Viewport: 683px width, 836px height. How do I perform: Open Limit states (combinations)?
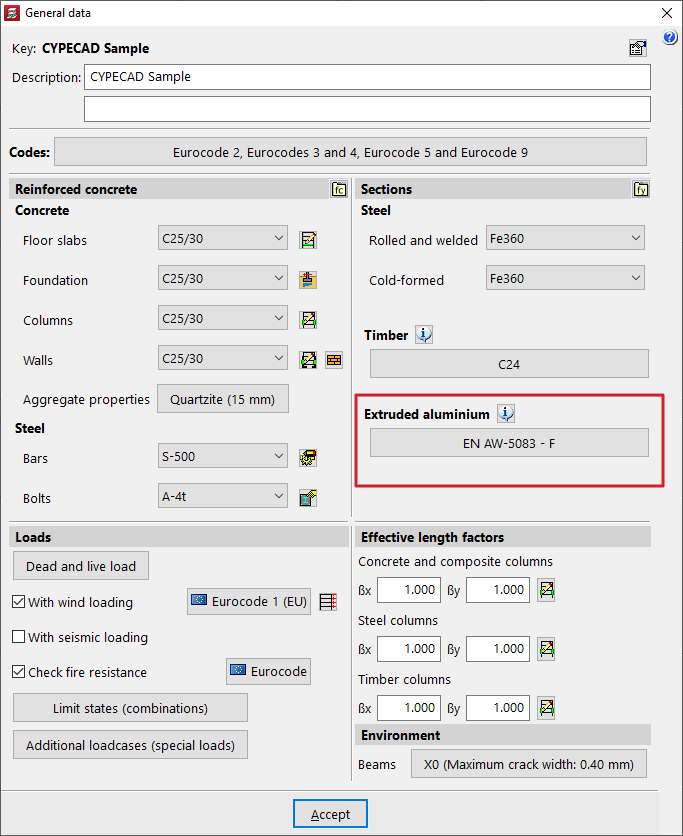pos(130,708)
